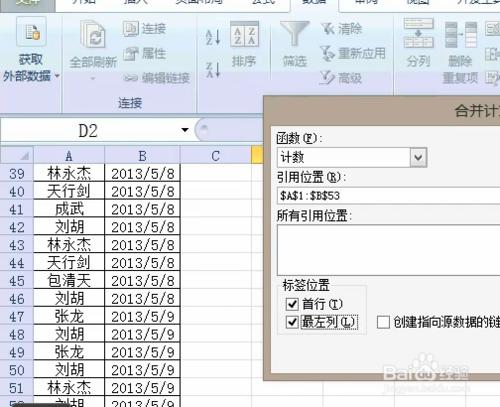This screenshot has width=500, height=407.
Task: Open the Sort (排序) dialog icon
Action: point(244,34)
